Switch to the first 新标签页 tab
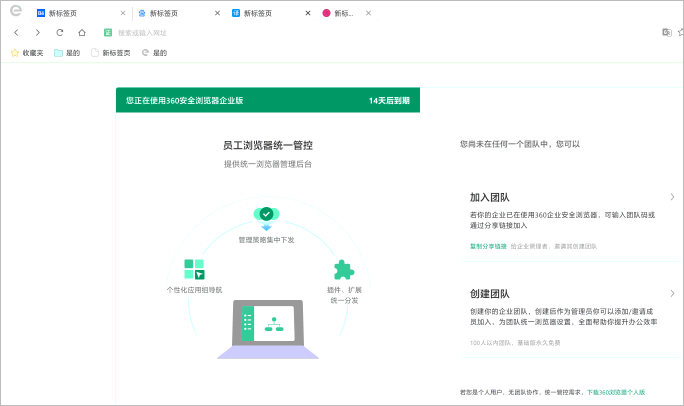Image resolution: width=684 pixels, height=406 pixels. (78, 13)
